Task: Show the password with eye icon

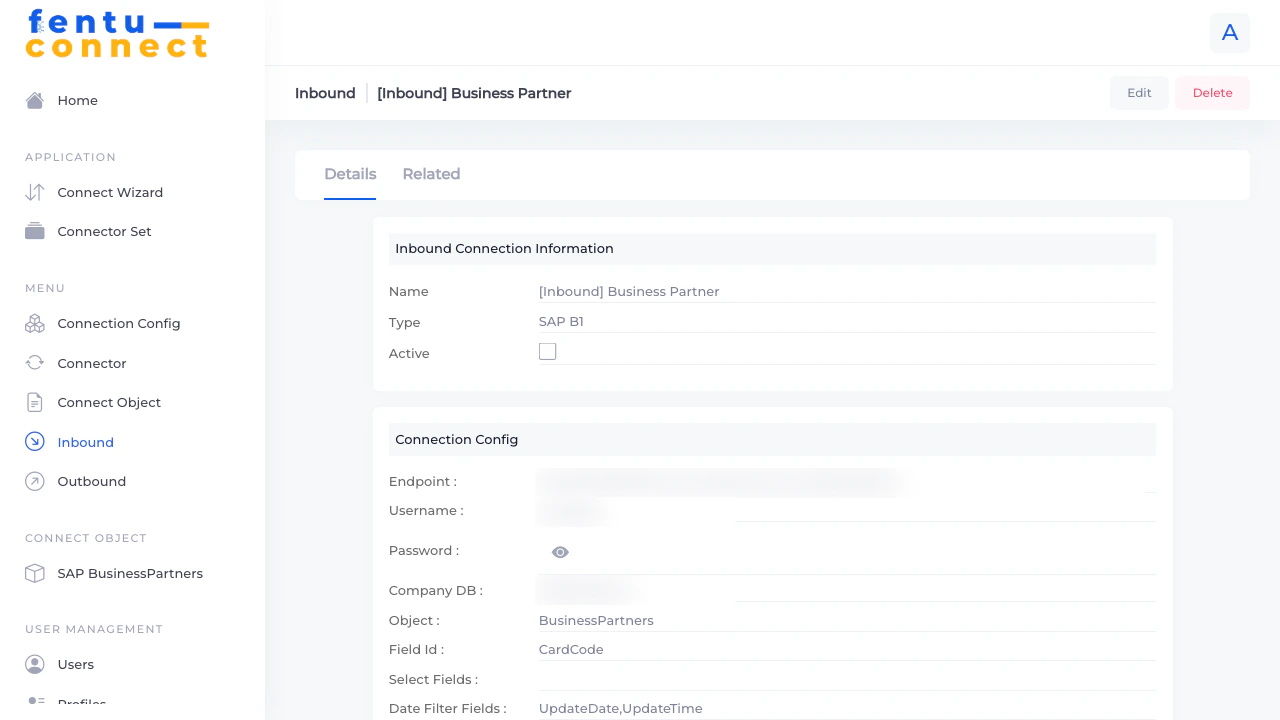Action: [x=560, y=552]
